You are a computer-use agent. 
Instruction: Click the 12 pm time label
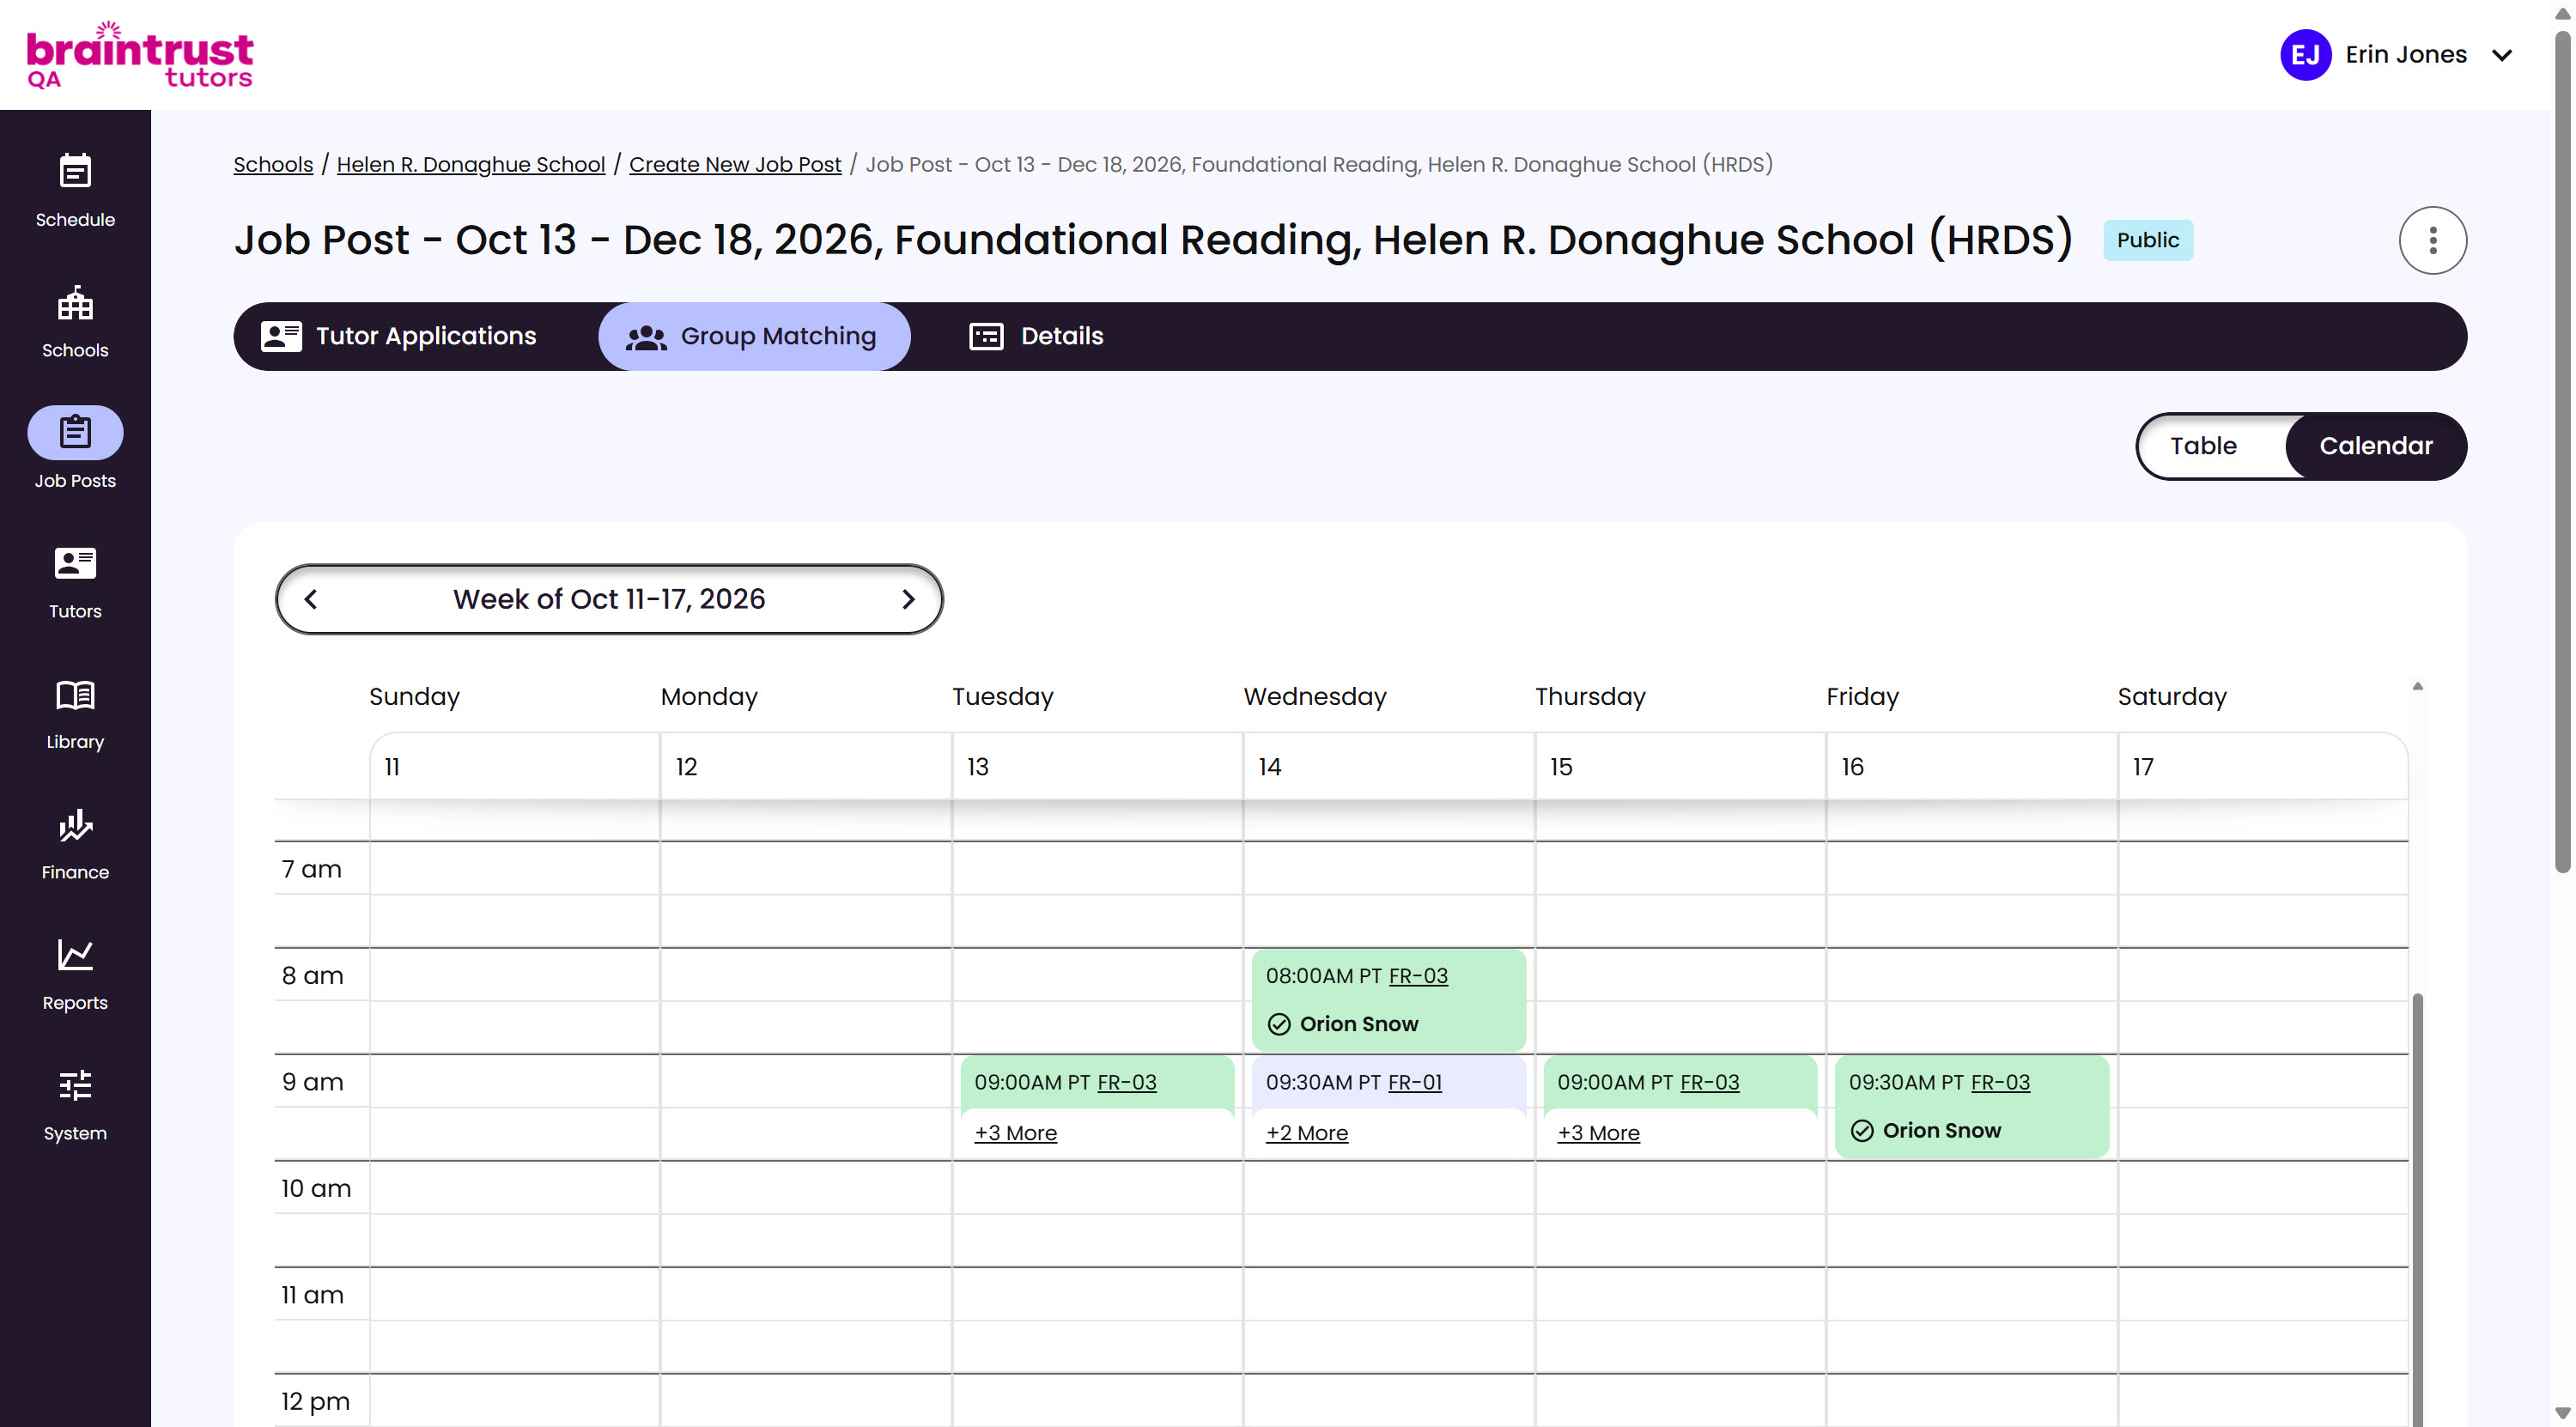pos(315,1401)
